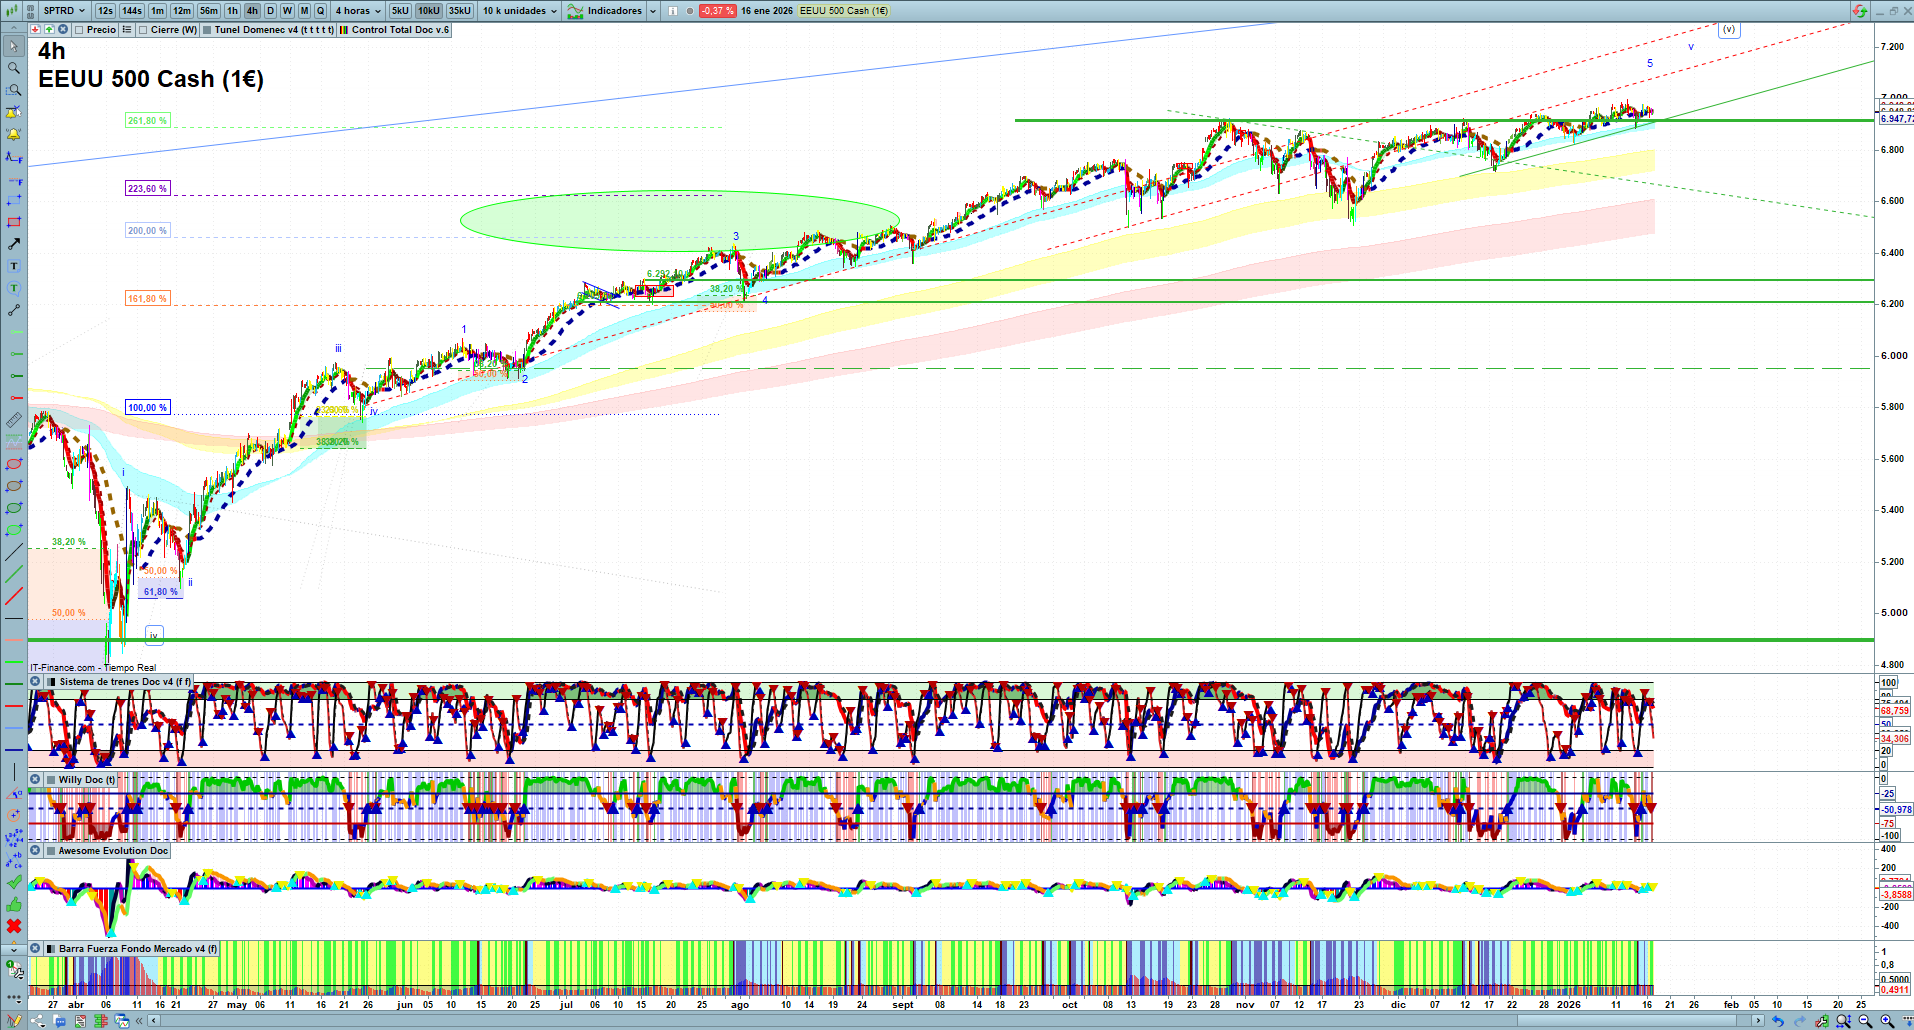The image size is (1914, 1030).
Task: Select the W weekly timeframe
Action: pos(287,11)
